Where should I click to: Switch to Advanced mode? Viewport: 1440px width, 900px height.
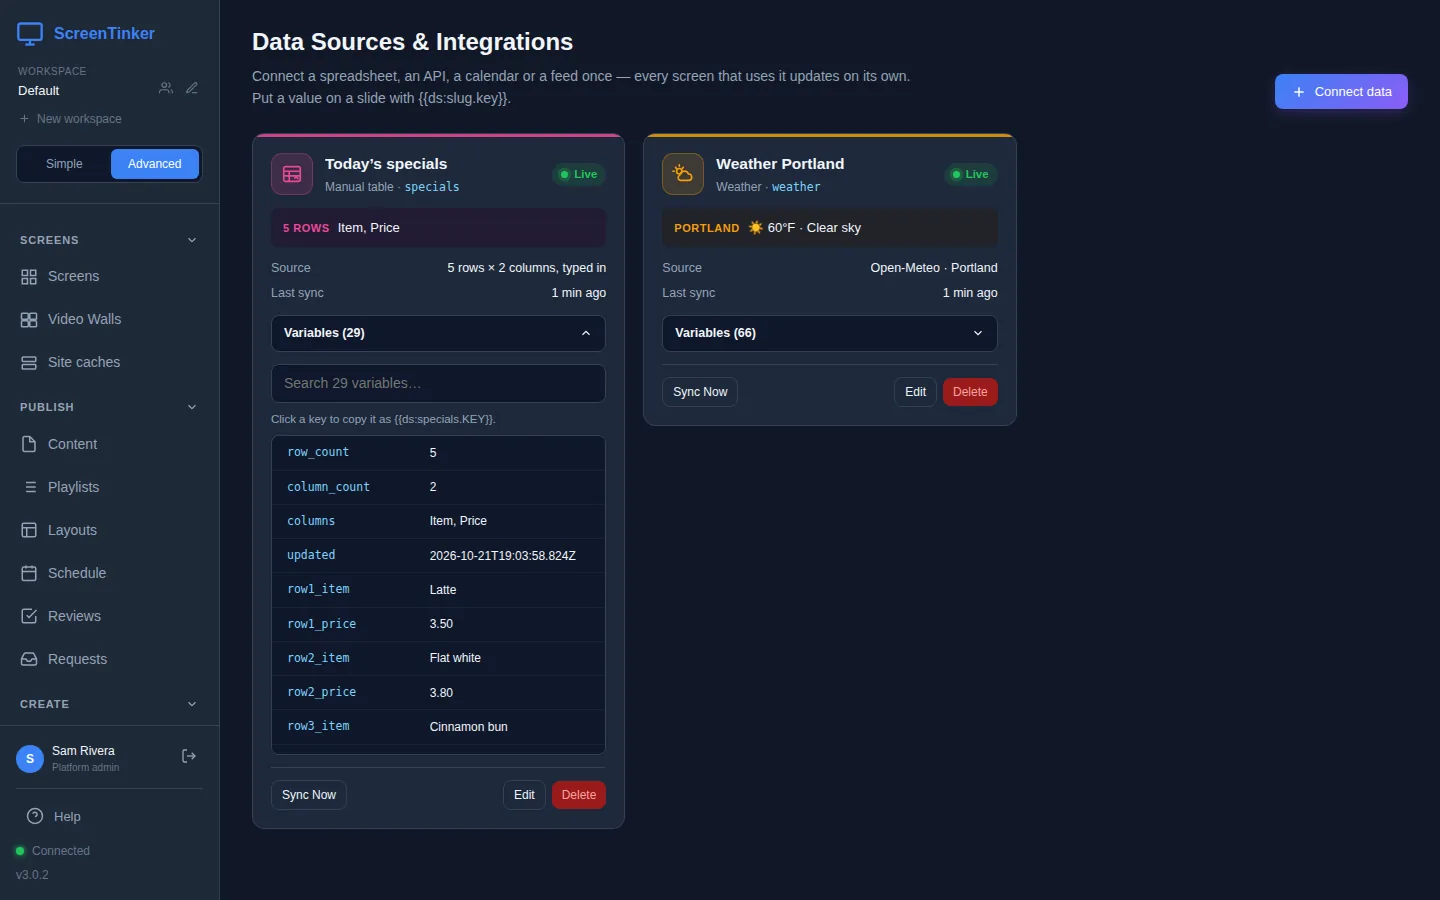(x=155, y=164)
